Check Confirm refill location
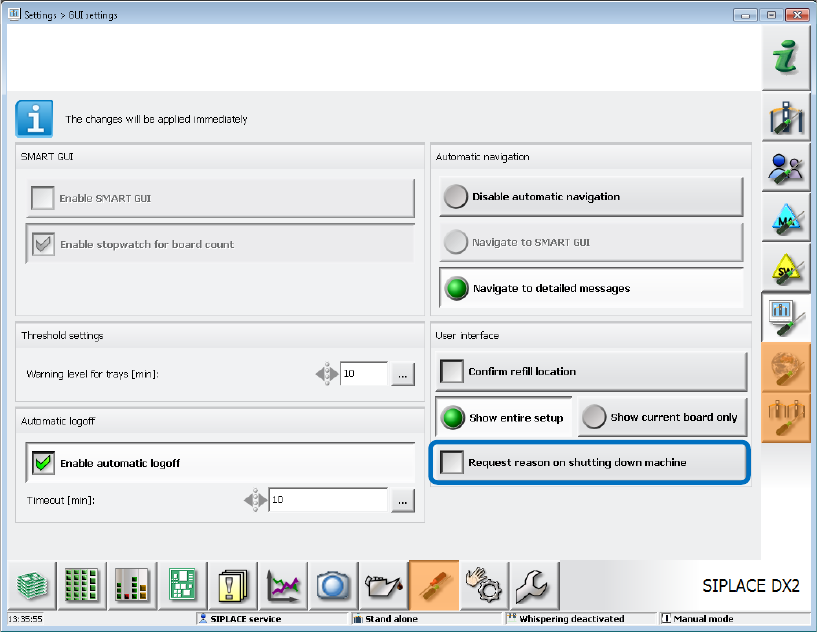Screen dimensions: 817x632 point(452,371)
